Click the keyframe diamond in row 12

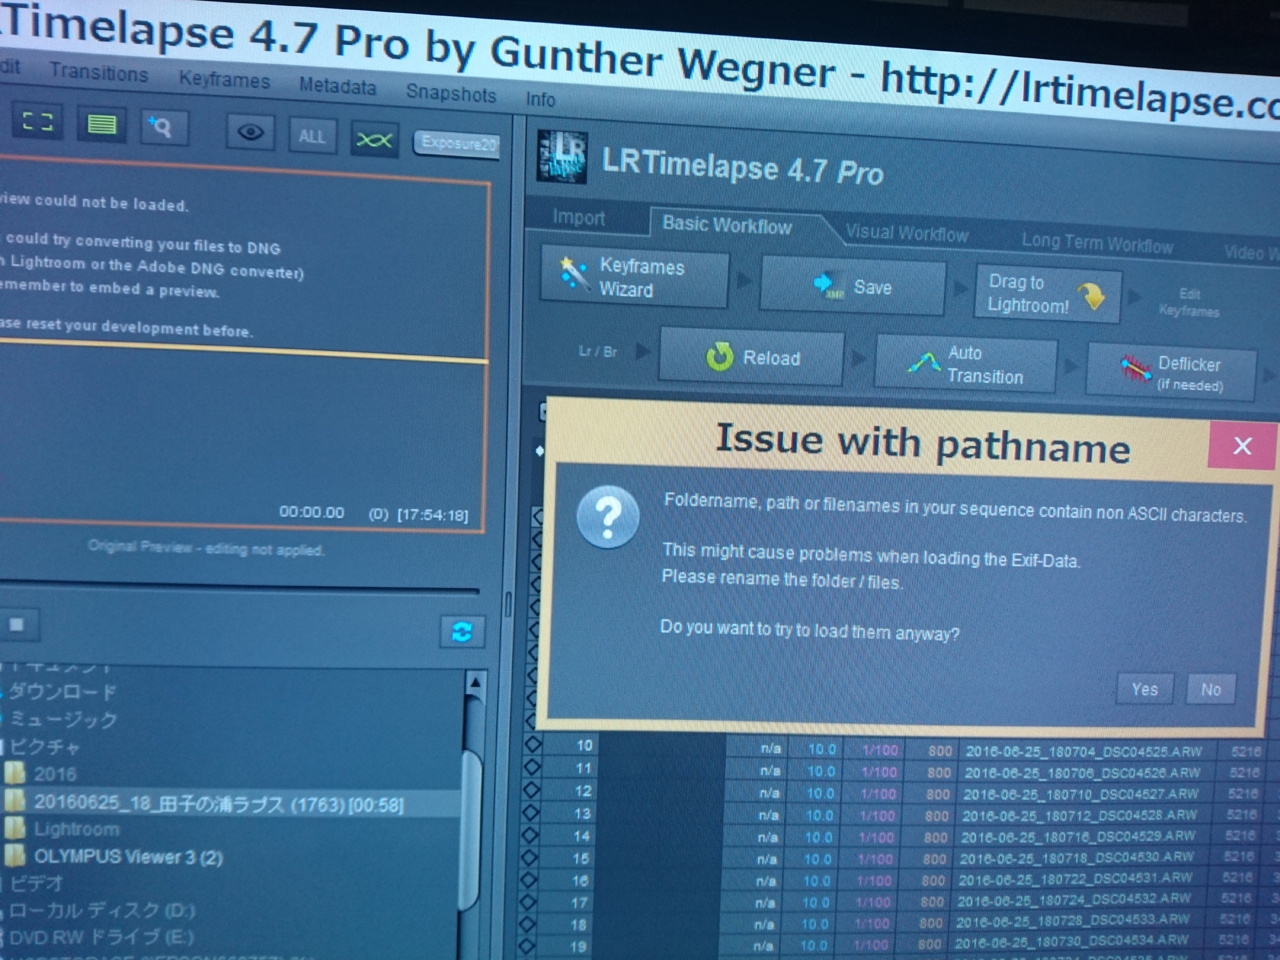pyautogui.click(x=532, y=790)
